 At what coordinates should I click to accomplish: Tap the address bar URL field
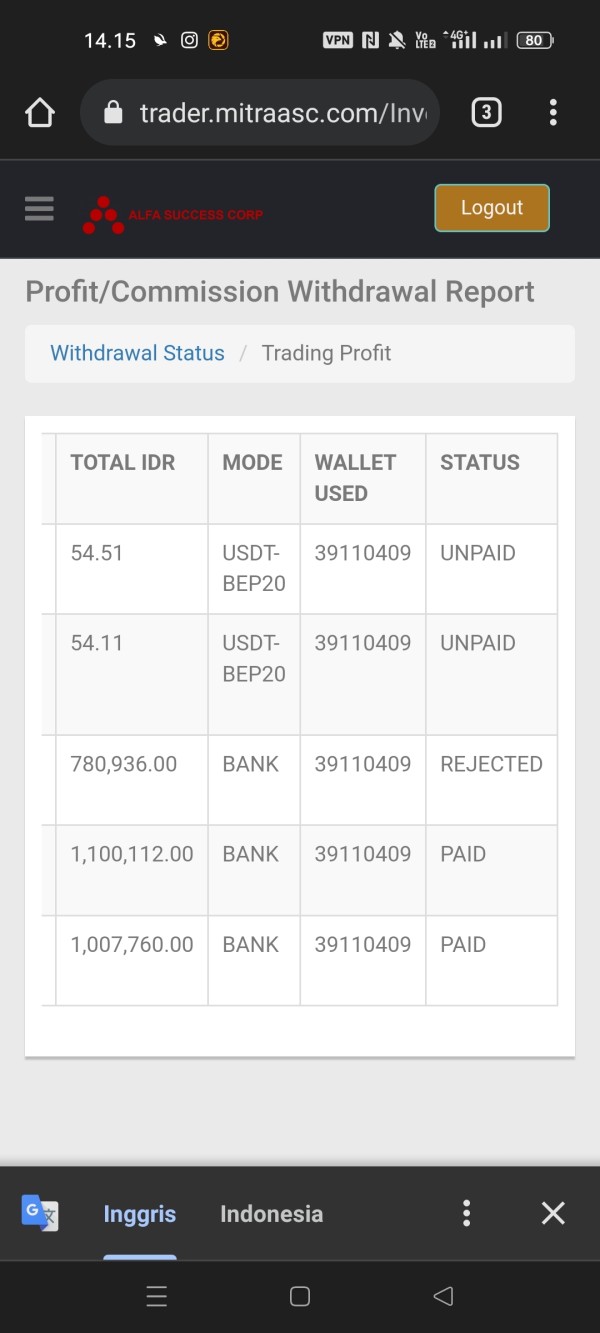(282, 113)
